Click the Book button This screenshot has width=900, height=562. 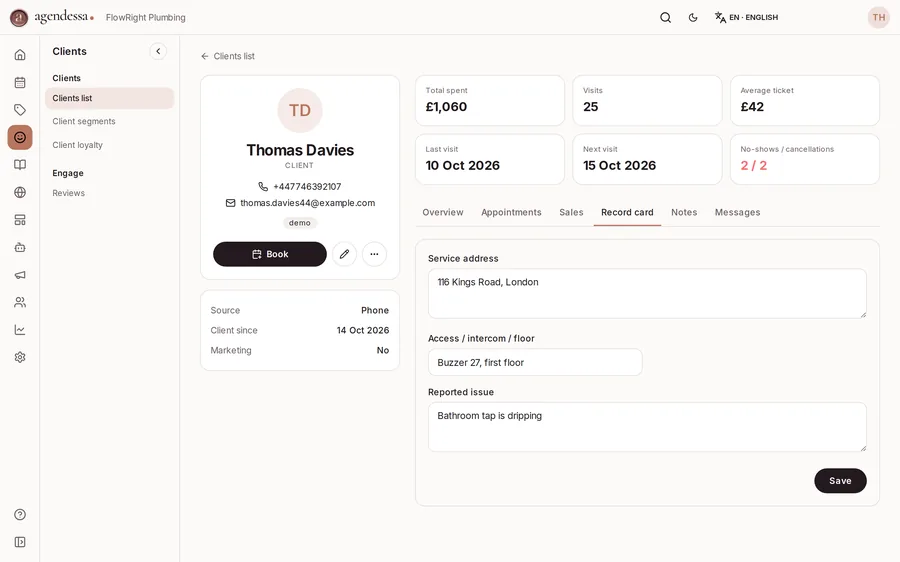click(270, 254)
